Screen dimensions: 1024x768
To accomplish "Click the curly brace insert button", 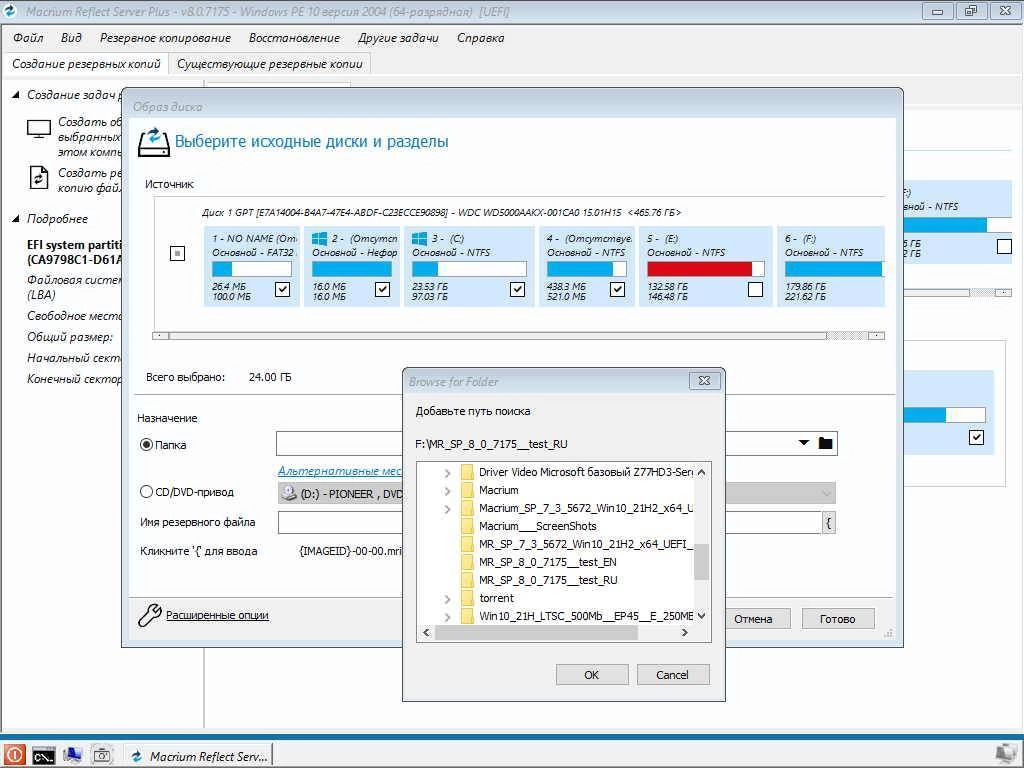I will click(828, 522).
